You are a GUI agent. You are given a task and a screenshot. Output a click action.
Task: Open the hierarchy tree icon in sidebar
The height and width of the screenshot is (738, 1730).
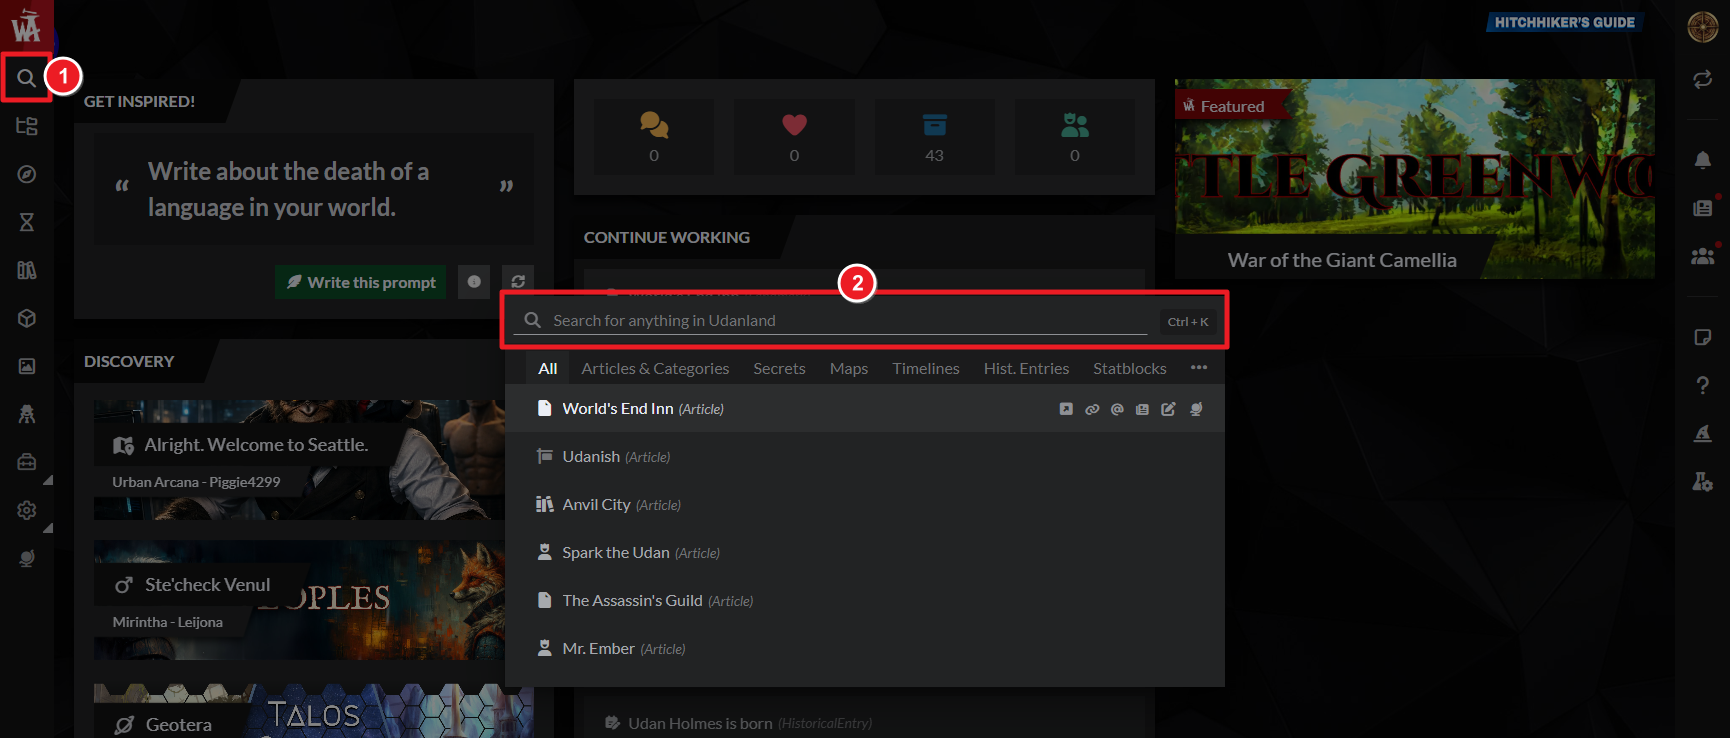27,126
